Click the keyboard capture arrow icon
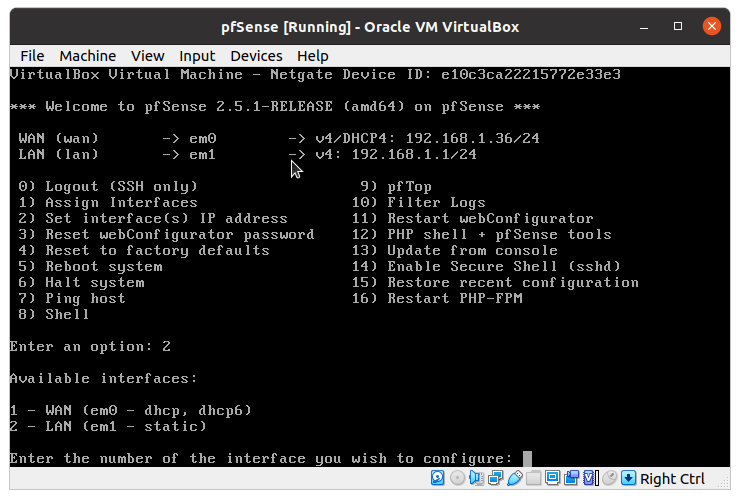Screen dimensions: 740x499 (628, 478)
